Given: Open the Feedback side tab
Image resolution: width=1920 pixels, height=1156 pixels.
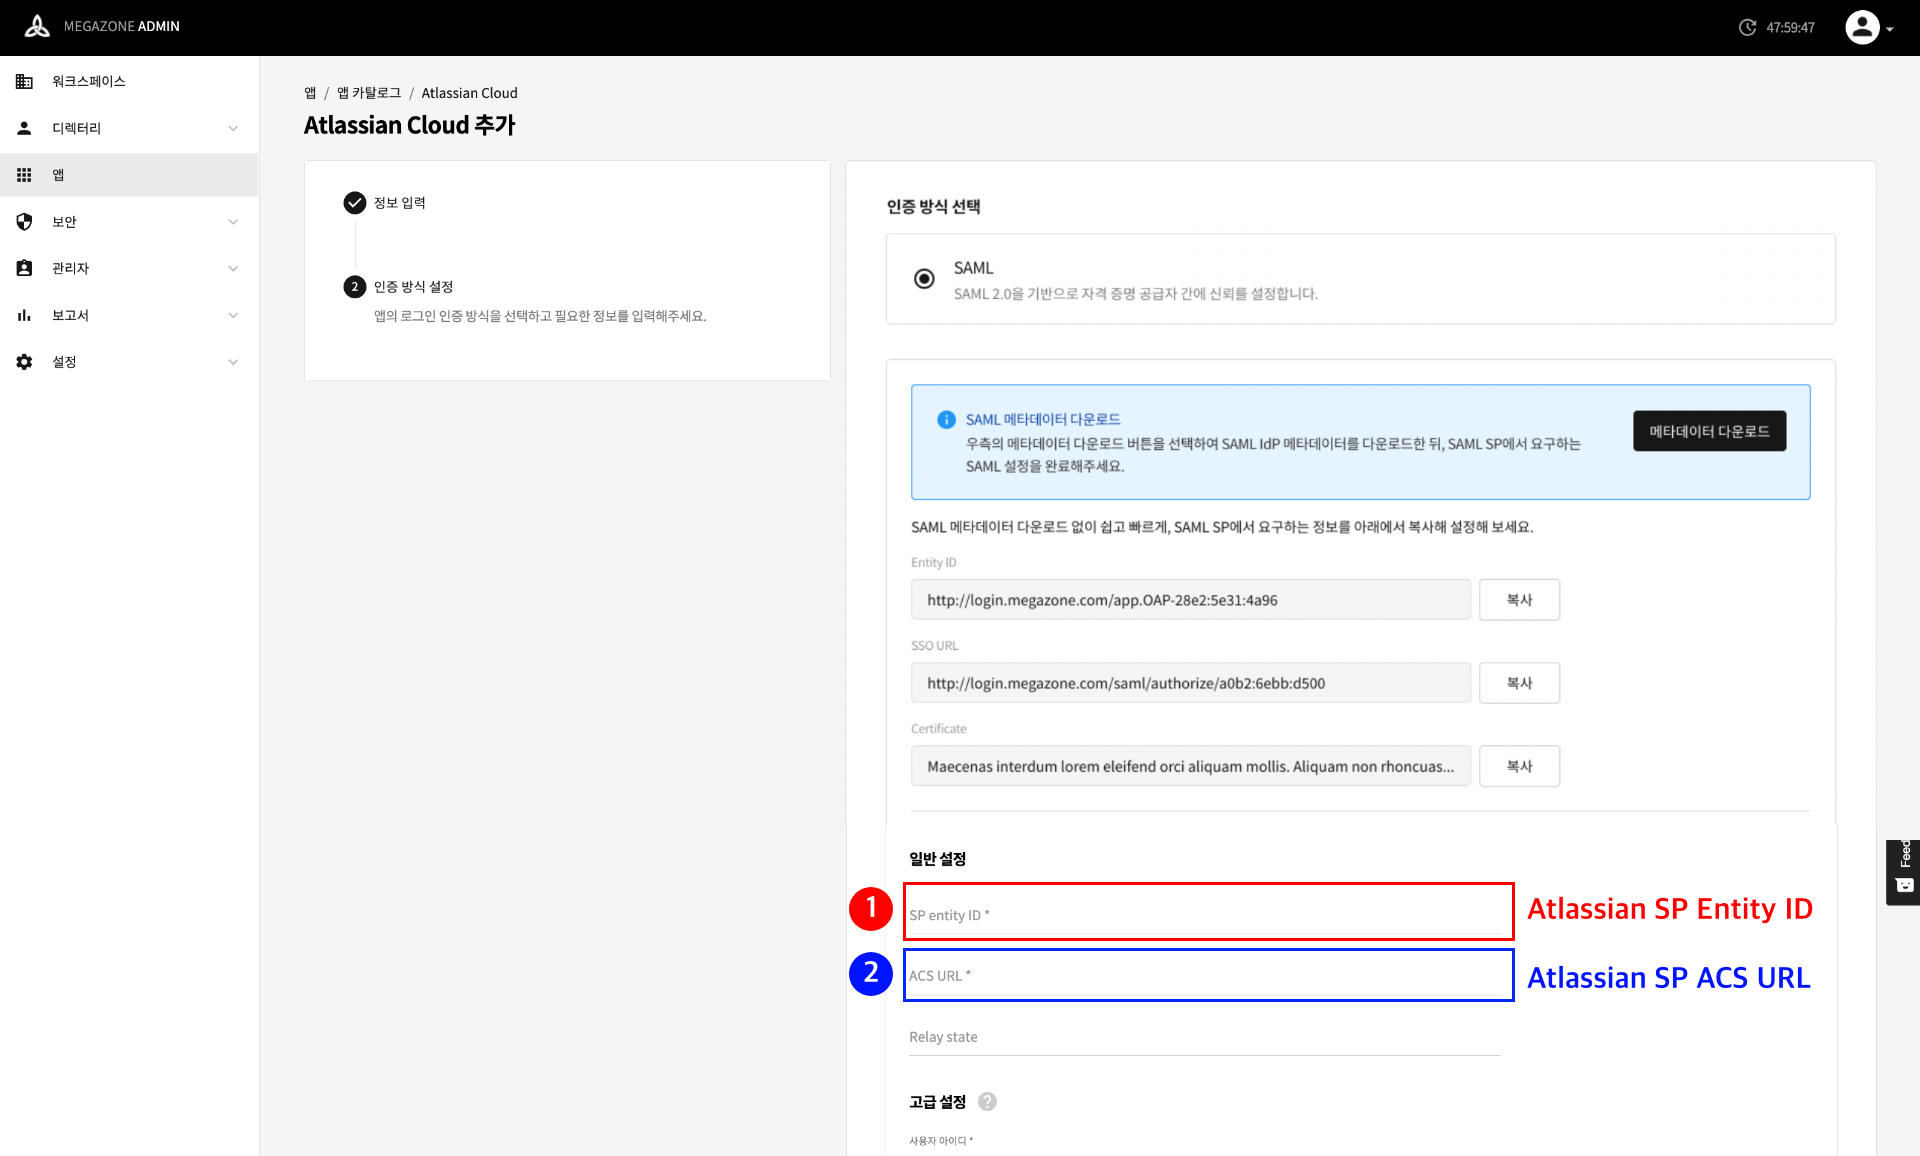Looking at the screenshot, I should (1903, 872).
